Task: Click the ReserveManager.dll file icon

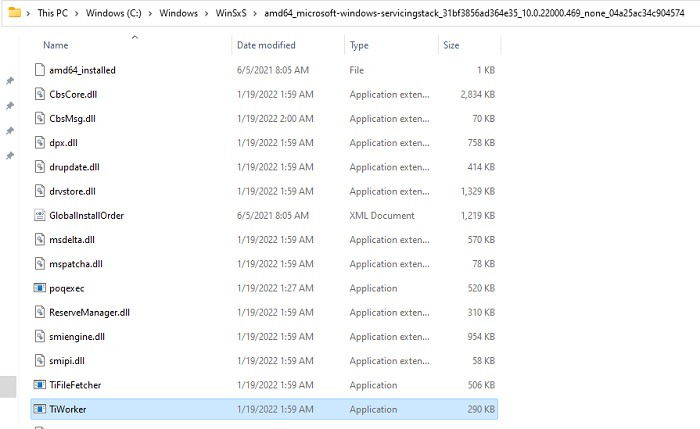Action: 40,312
